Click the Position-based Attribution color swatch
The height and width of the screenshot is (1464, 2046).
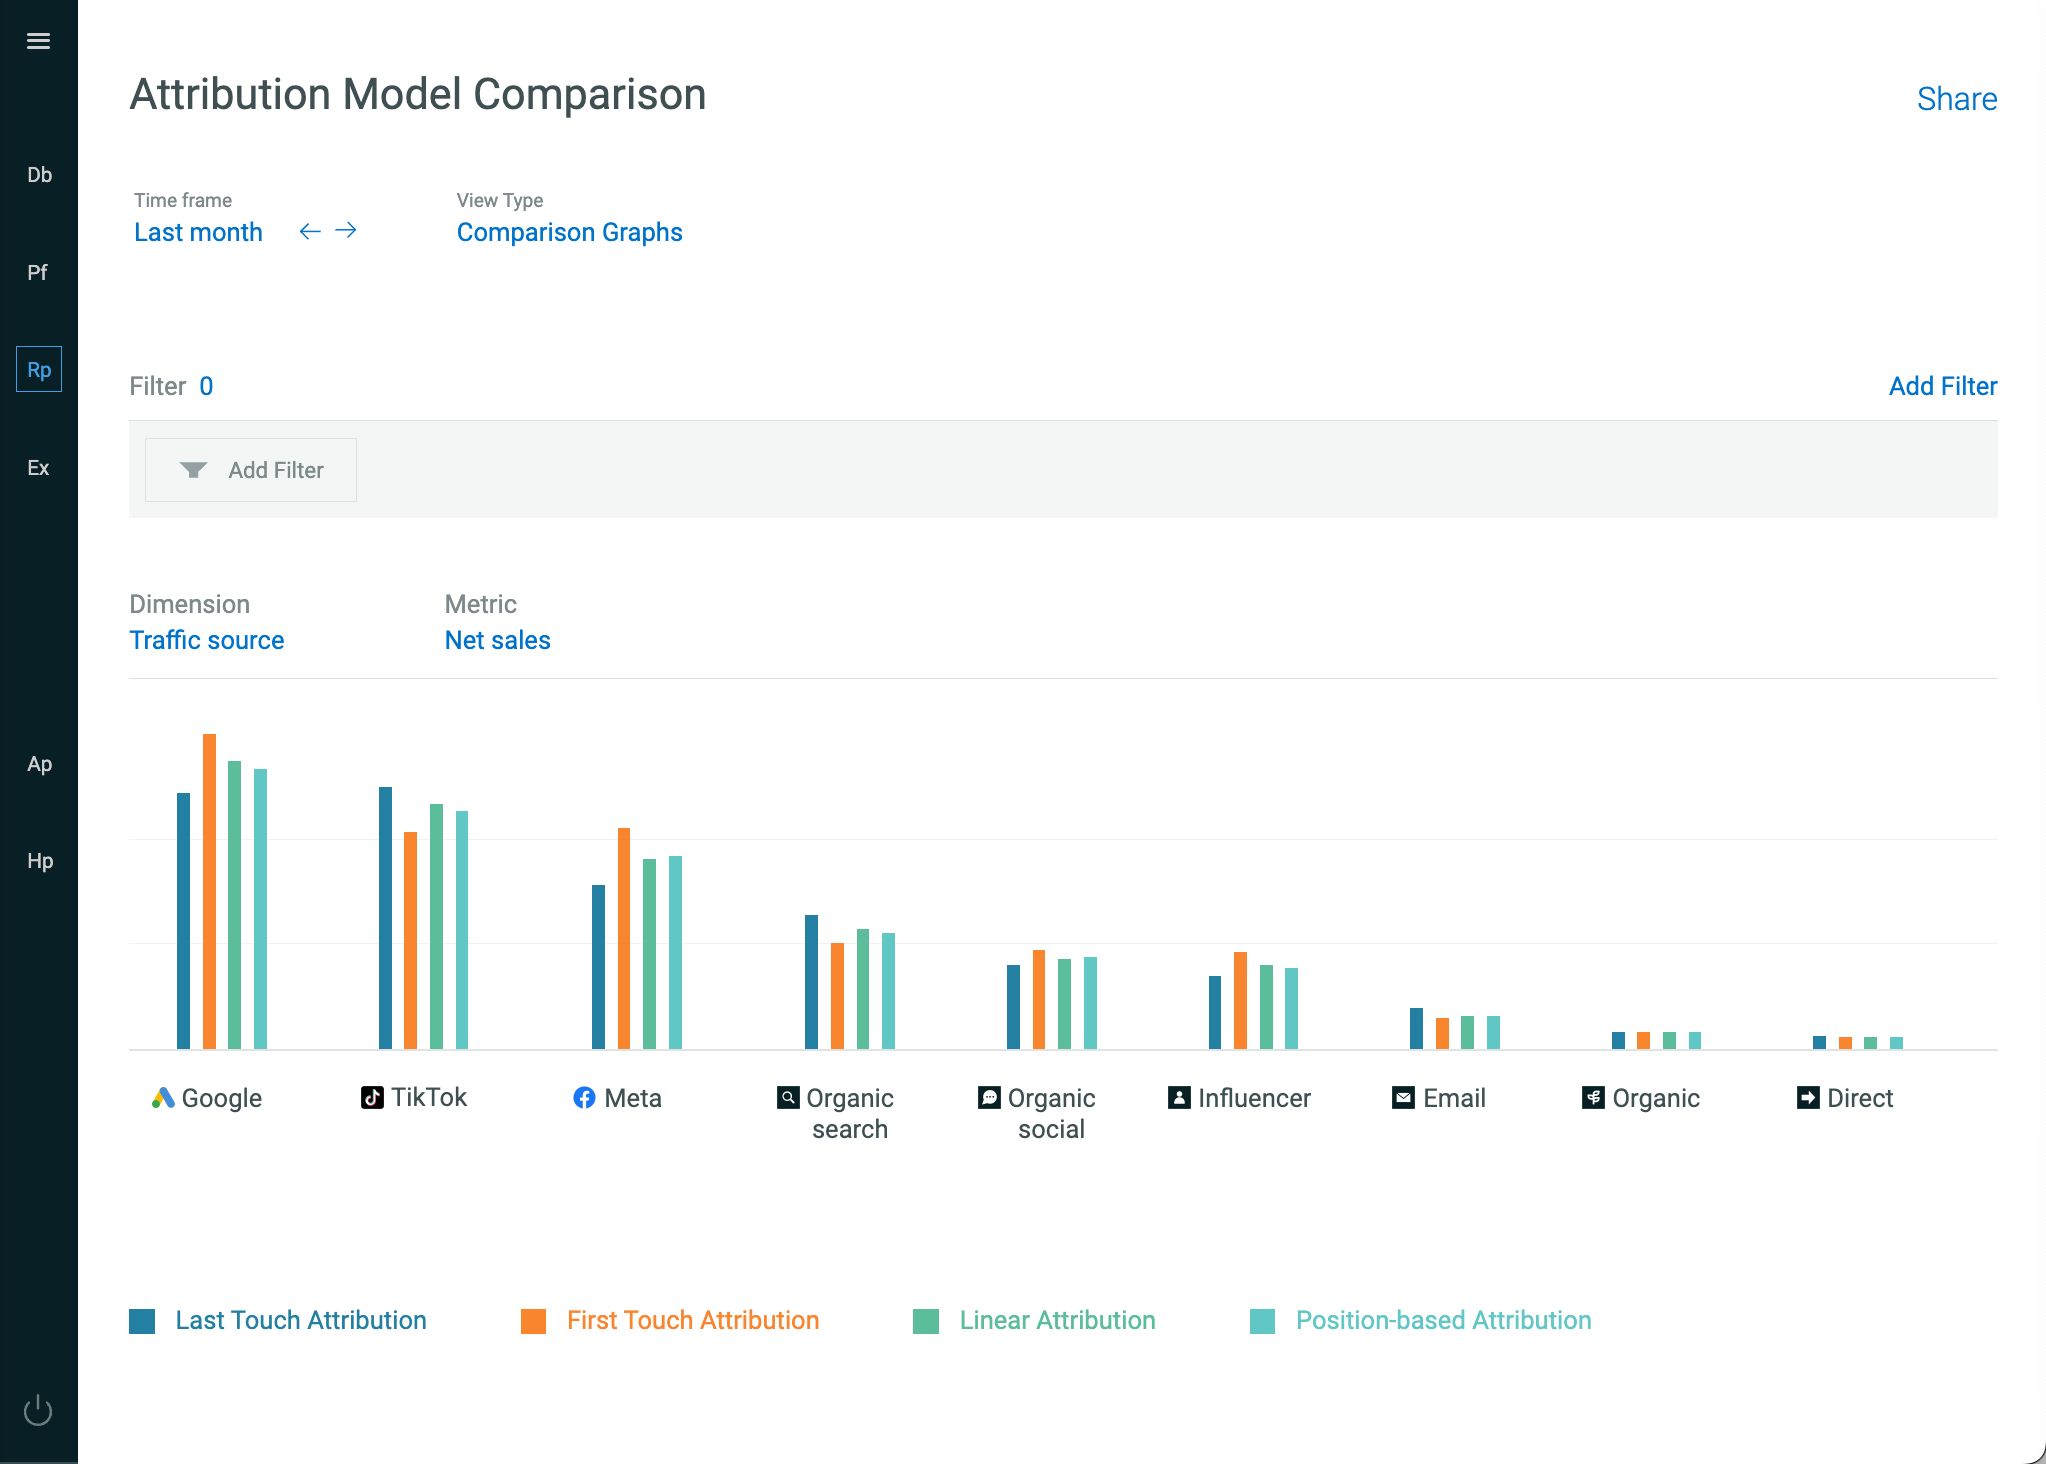pyautogui.click(x=1262, y=1321)
